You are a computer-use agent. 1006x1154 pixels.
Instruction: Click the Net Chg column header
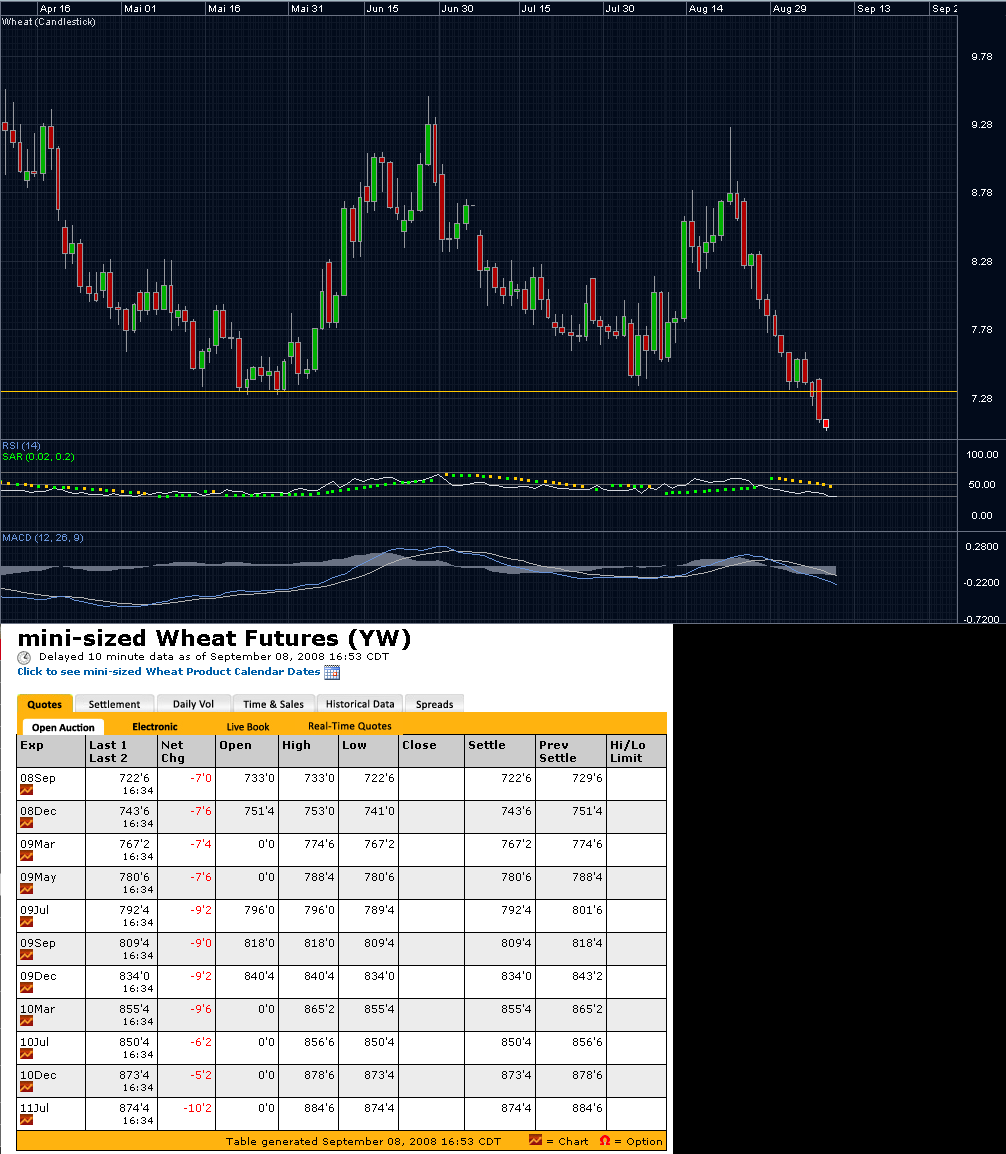click(187, 751)
